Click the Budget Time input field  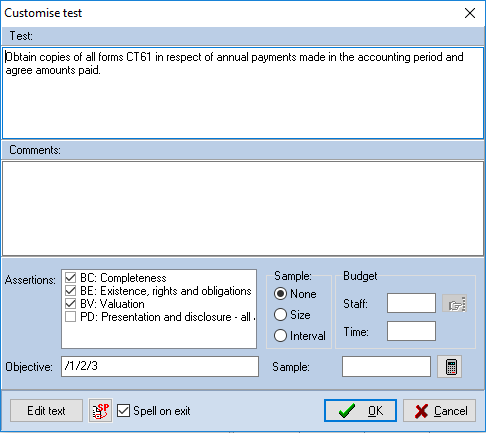pos(411,331)
